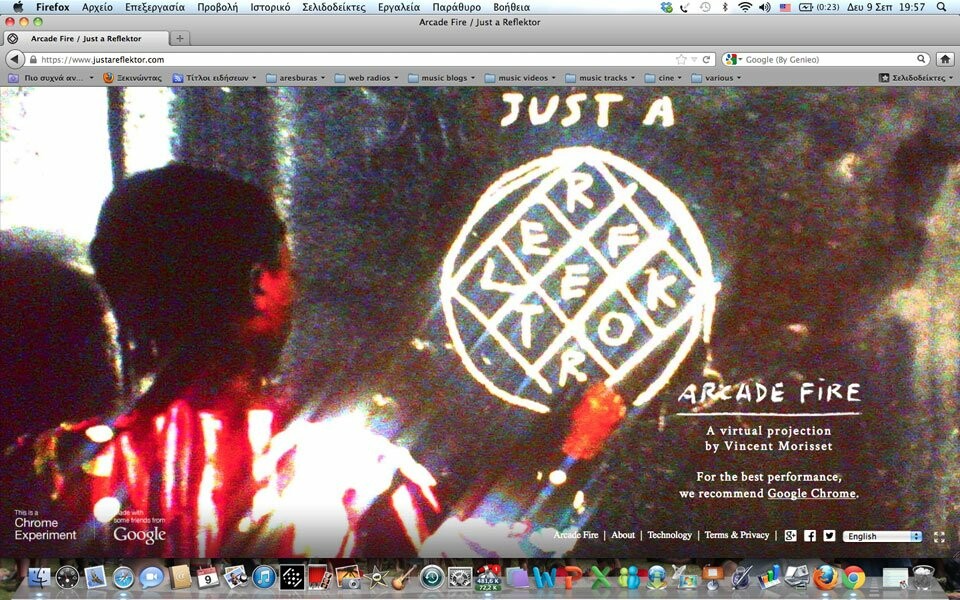Open iMovie star icon in the dock
Image resolution: width=960 pixels, height=600 pixels.
coord(376,577)
